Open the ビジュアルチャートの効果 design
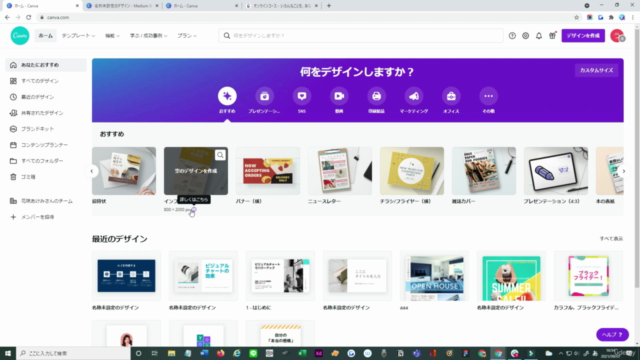This screenshot has height=360, width=640. (203, 276)
